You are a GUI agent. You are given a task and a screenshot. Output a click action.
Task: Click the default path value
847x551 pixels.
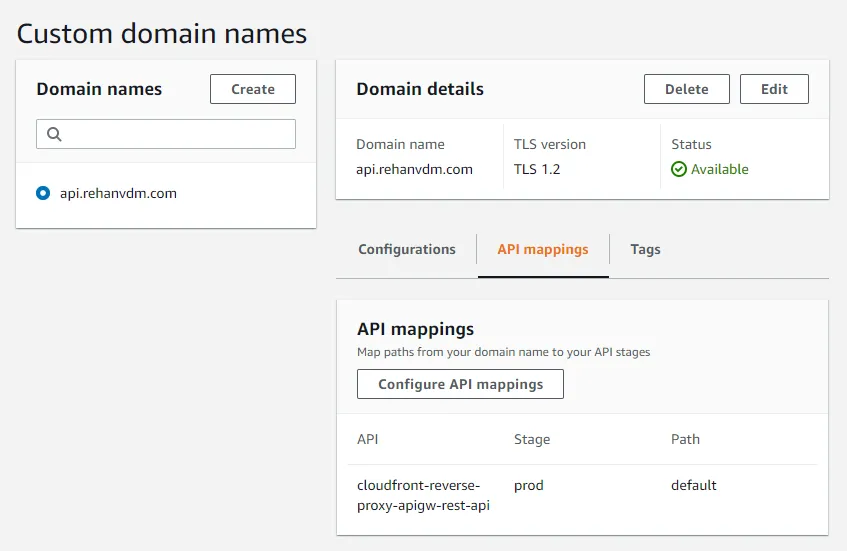coord(694,485)
